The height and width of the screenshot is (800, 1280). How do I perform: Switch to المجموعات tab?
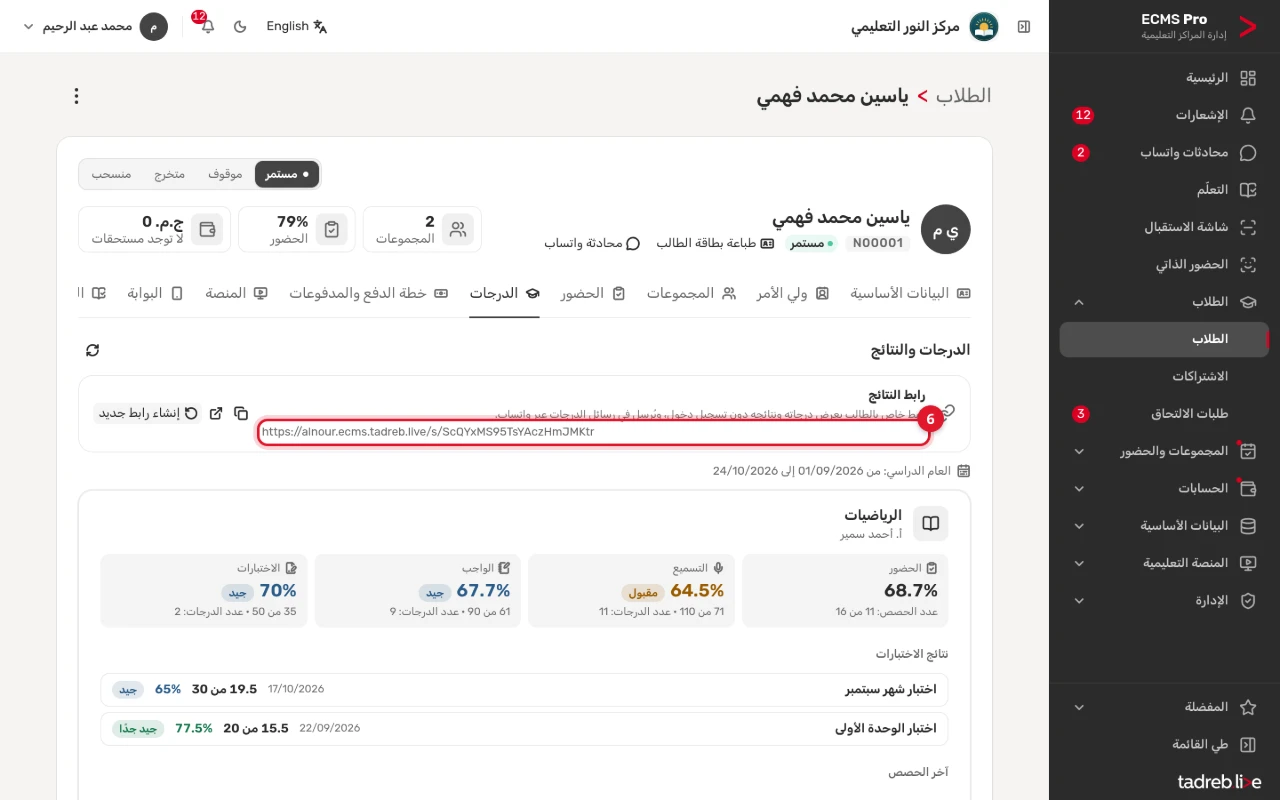[x=691, y=293]
